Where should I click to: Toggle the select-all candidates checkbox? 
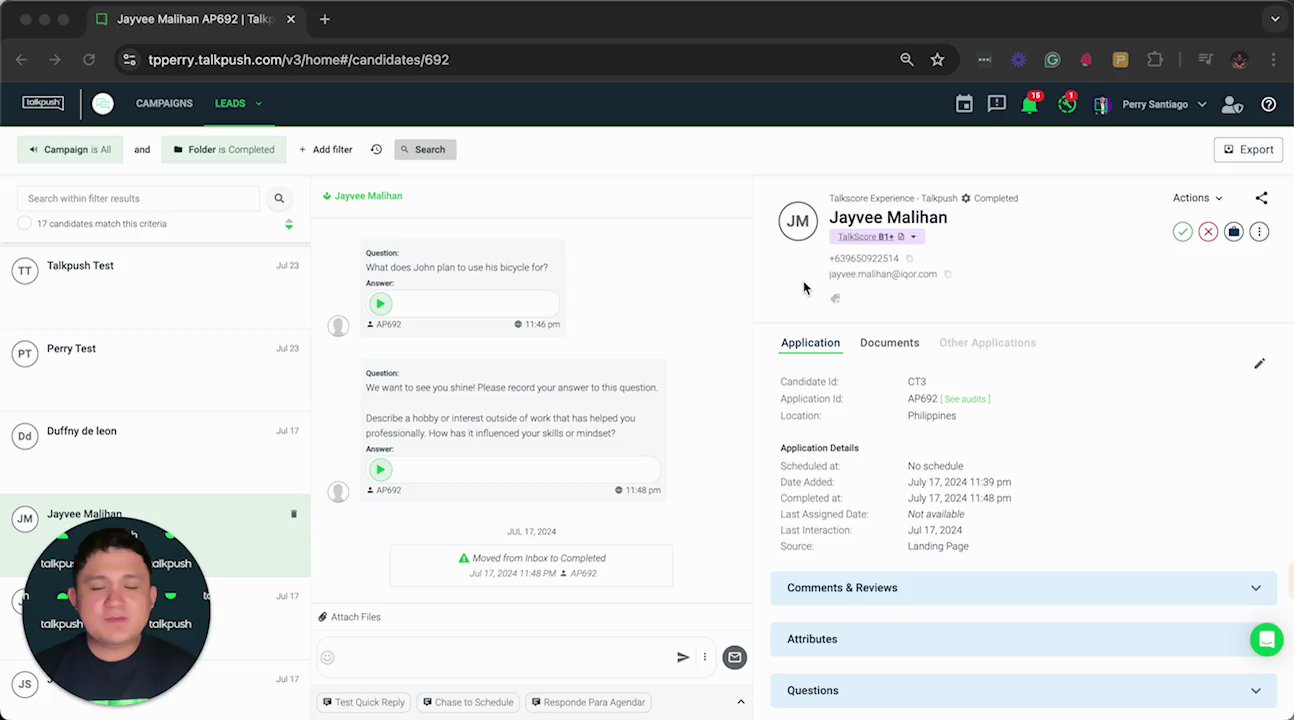pos(24,224)
